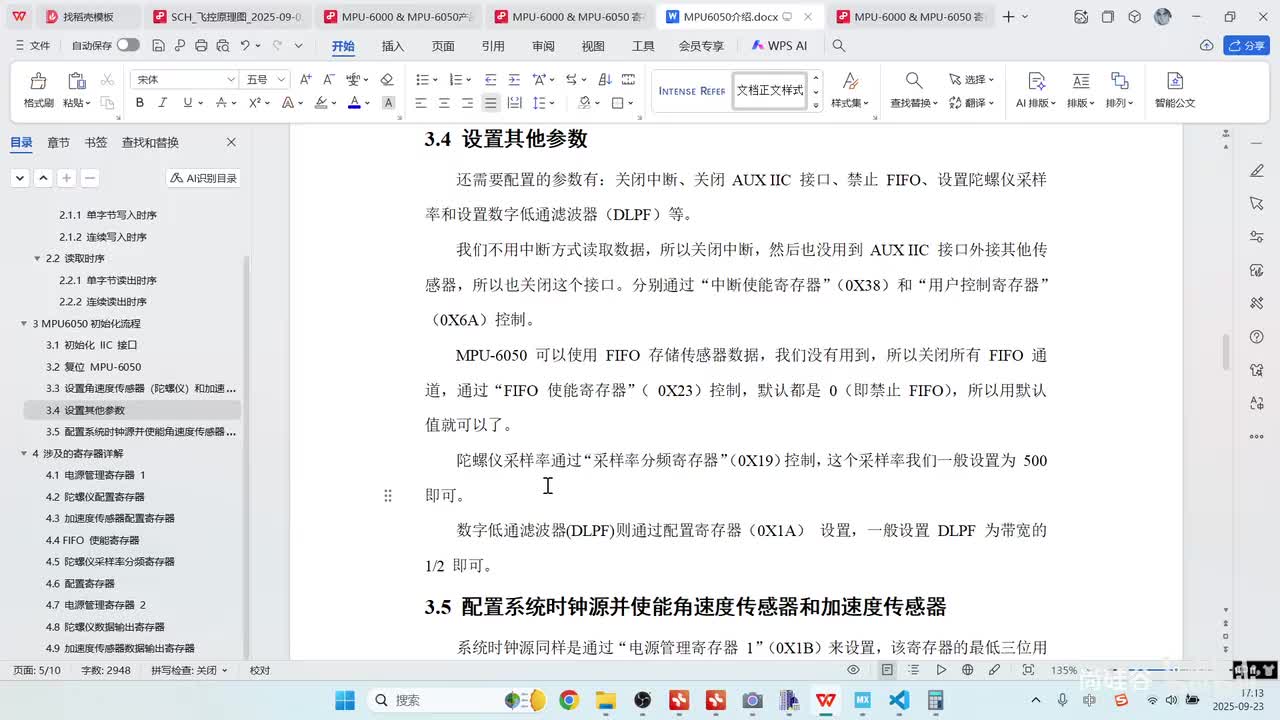Switch to the 页面 ribbon tab
Viewport: 1280px width, 720px height.
coord(443,46)
